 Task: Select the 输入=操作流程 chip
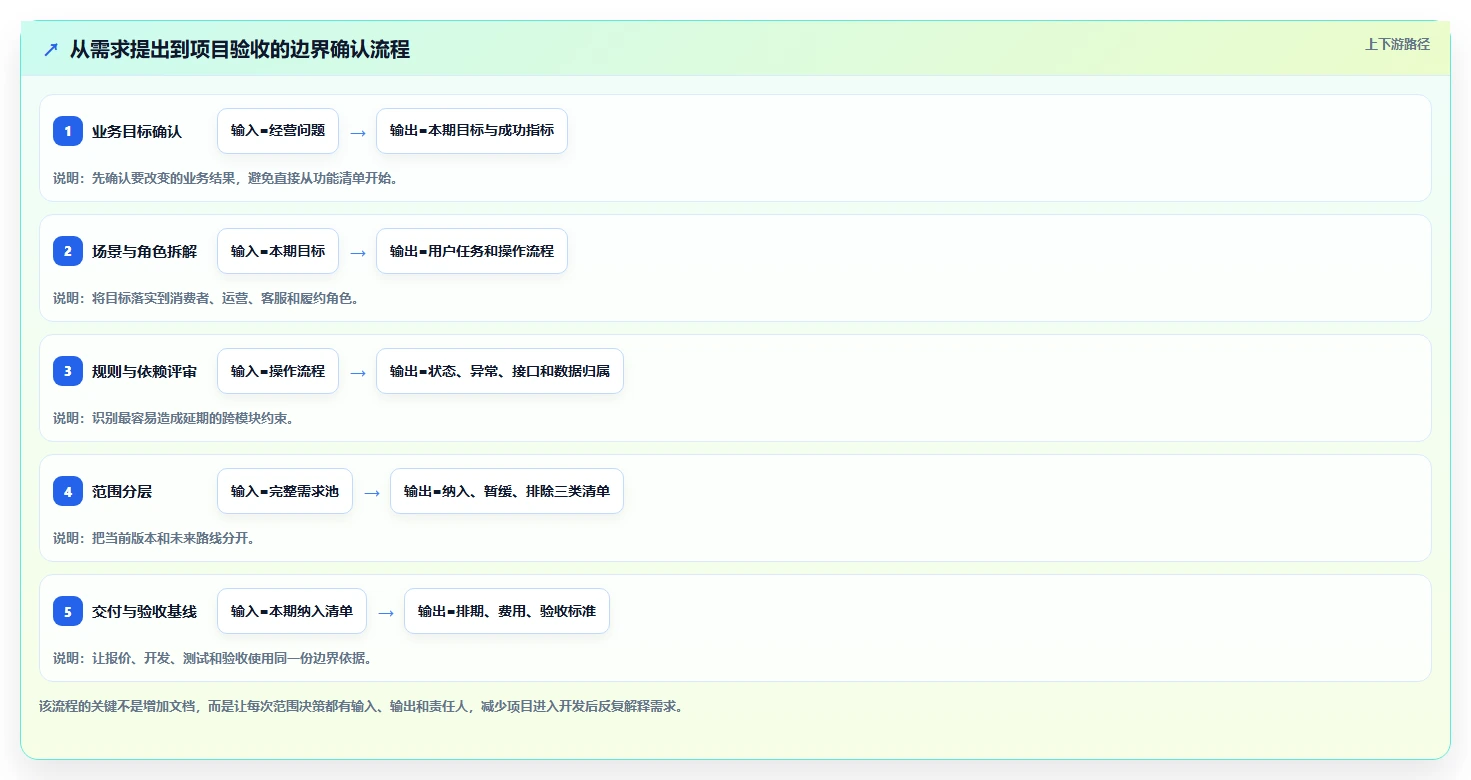pyautogui.click(x=278, y=371)
